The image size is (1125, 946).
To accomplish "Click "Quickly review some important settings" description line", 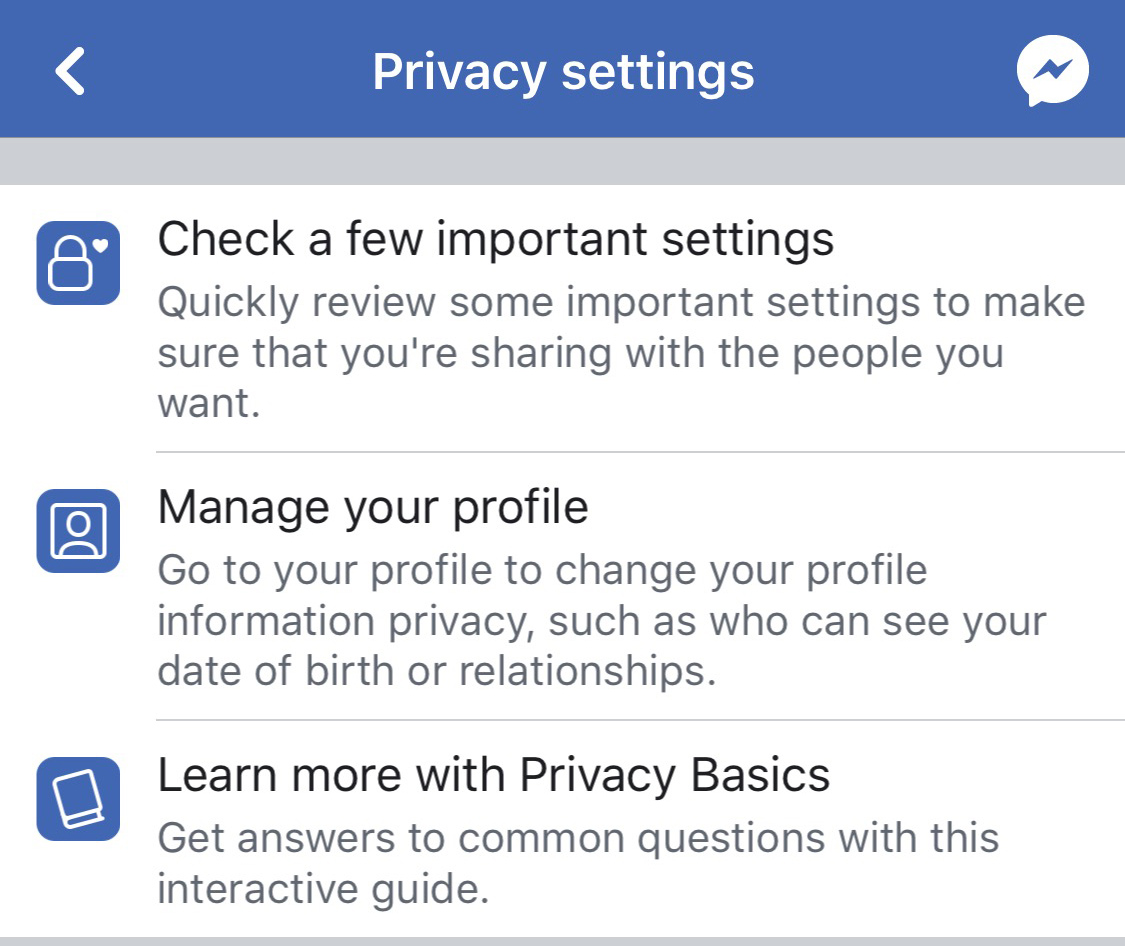I will click(x=621, y=303).
